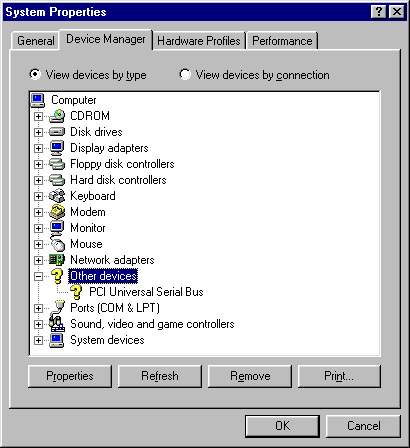Select View devices by type
This screenshot has height=448, width=410.
pyautogui.click(x=88, y=75)
